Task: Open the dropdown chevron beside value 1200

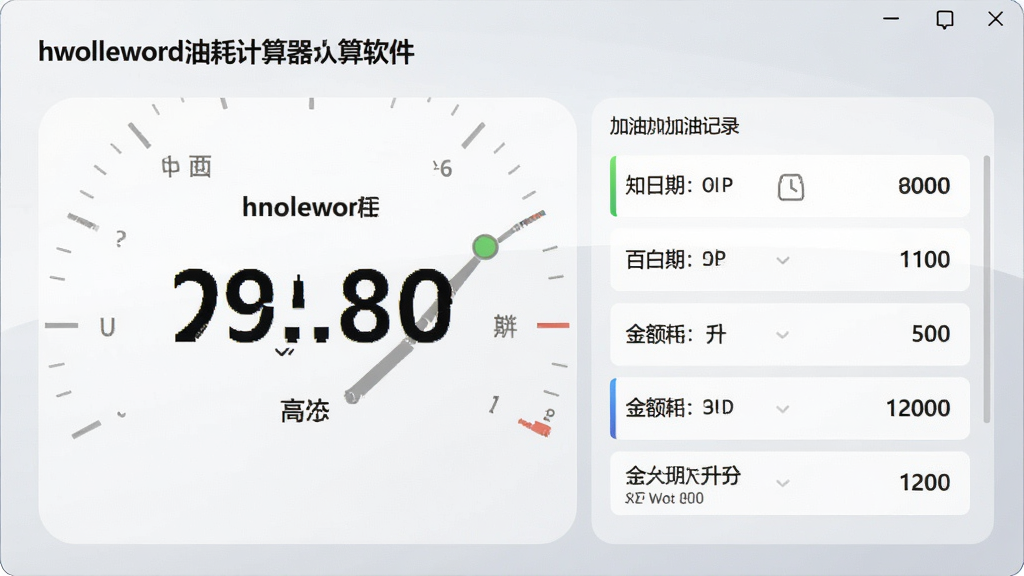Action: (782, 483)
